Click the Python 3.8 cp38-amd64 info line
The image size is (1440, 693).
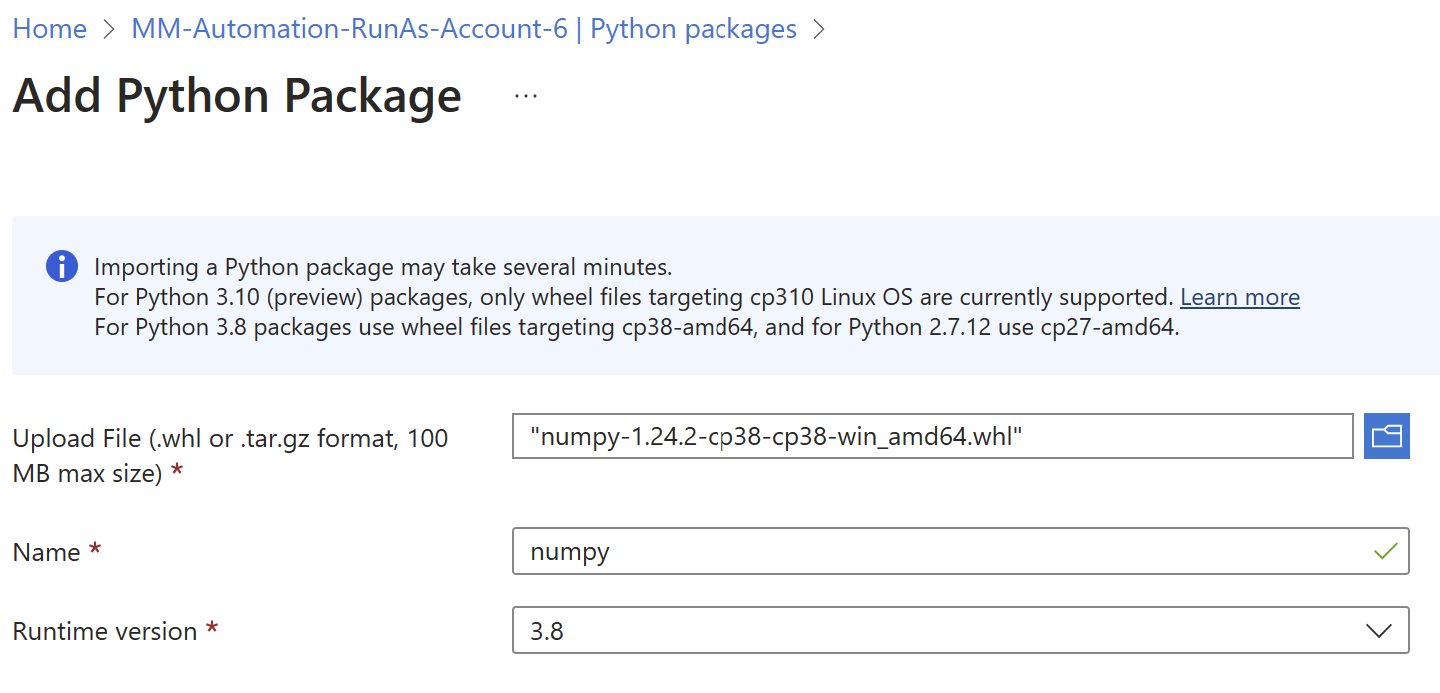pos(636,327)
